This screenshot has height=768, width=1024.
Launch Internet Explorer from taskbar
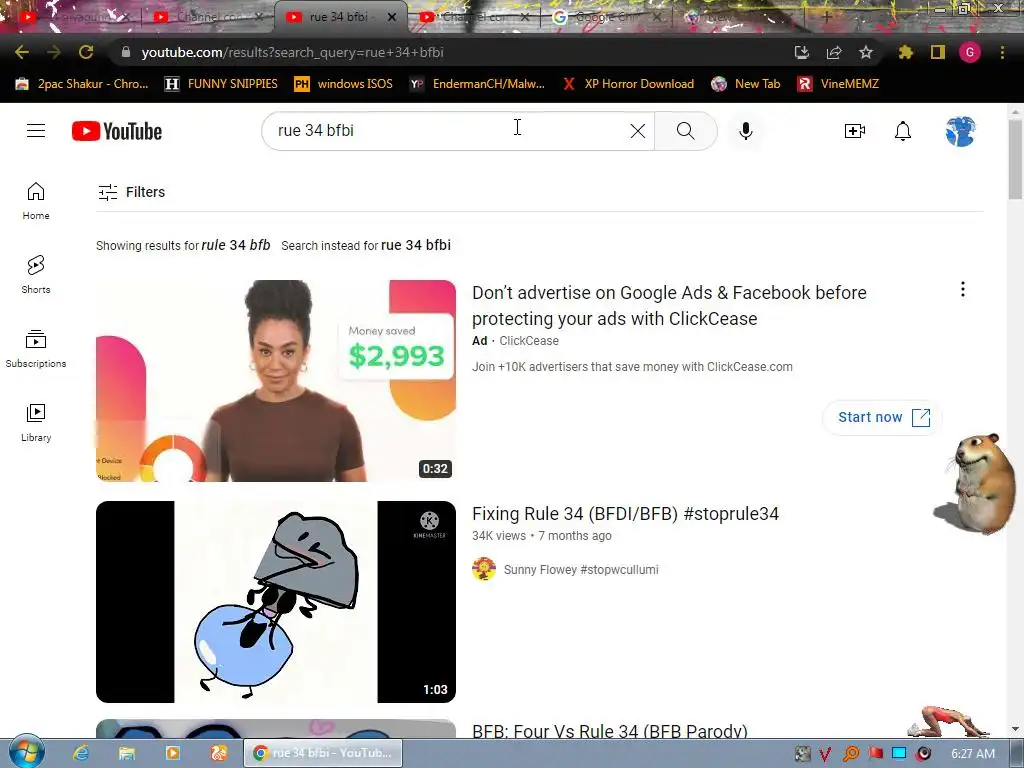pyautogui.click(x=81, y=753)
